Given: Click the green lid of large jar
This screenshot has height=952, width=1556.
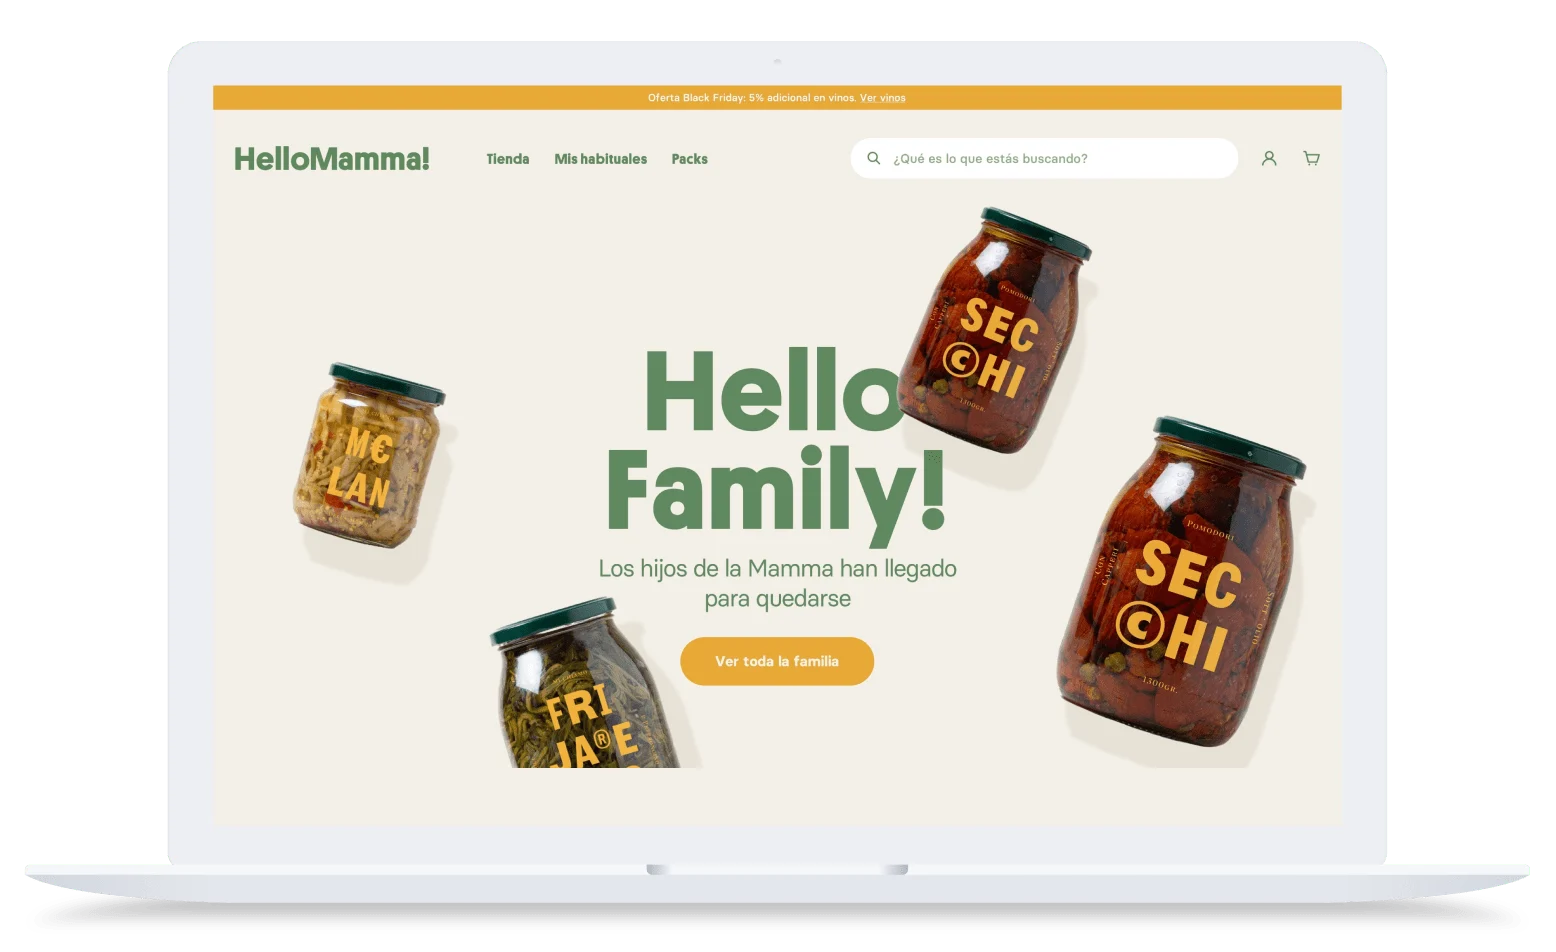Looking at the screenshot, I should (x=1230, y=448).
